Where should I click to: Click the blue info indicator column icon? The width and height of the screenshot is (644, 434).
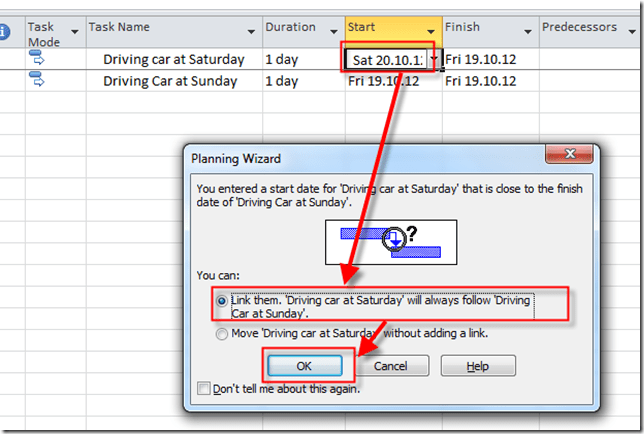click(x=5, y=32)
